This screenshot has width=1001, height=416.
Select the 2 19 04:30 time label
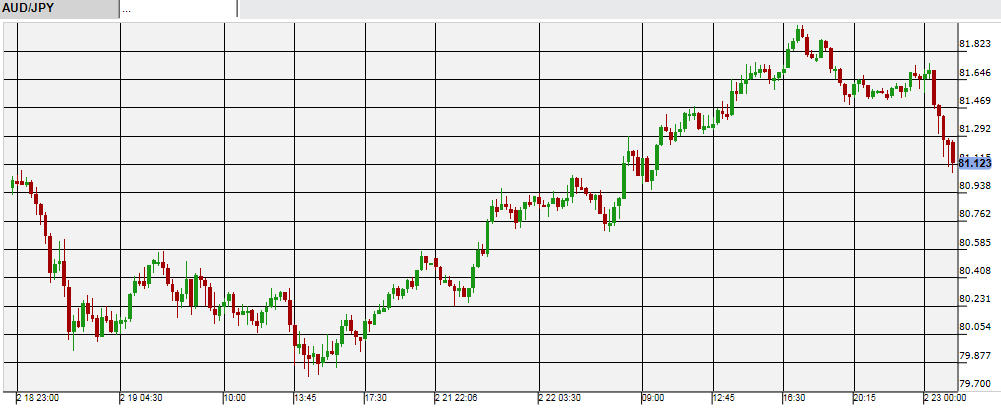coord(143,398)
